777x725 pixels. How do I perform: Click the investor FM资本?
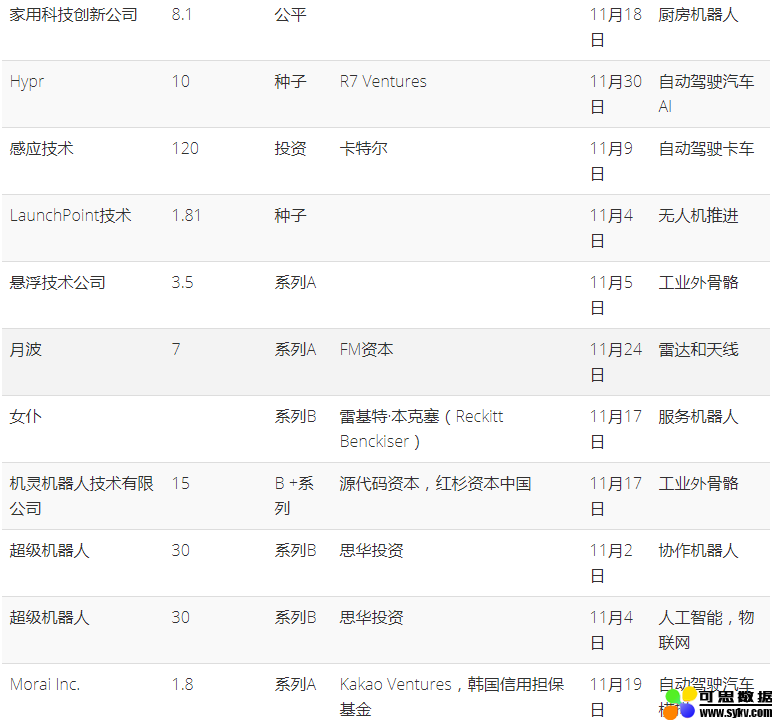pyautogui.click(x=366, y=349)
